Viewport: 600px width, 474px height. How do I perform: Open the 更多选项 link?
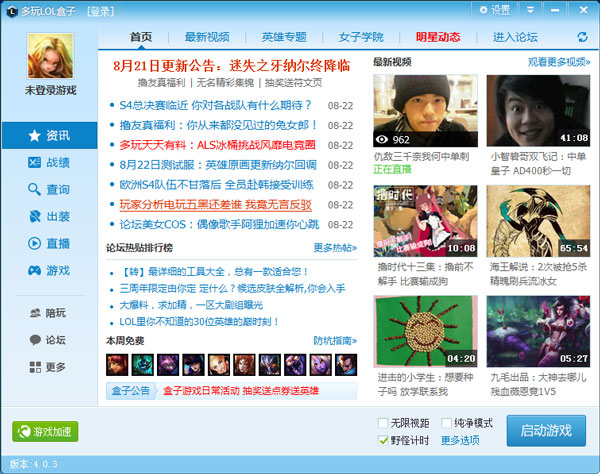[x=460, y=440]
